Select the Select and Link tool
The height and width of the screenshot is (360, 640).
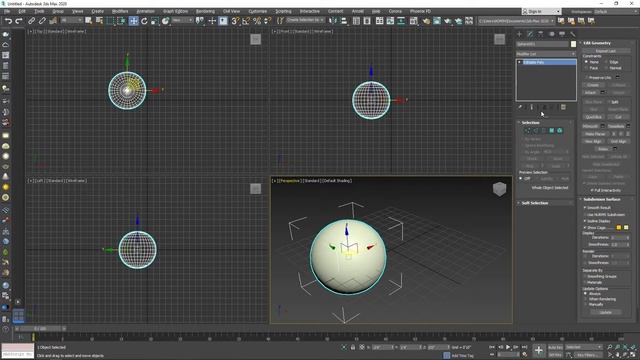(32, 21)
